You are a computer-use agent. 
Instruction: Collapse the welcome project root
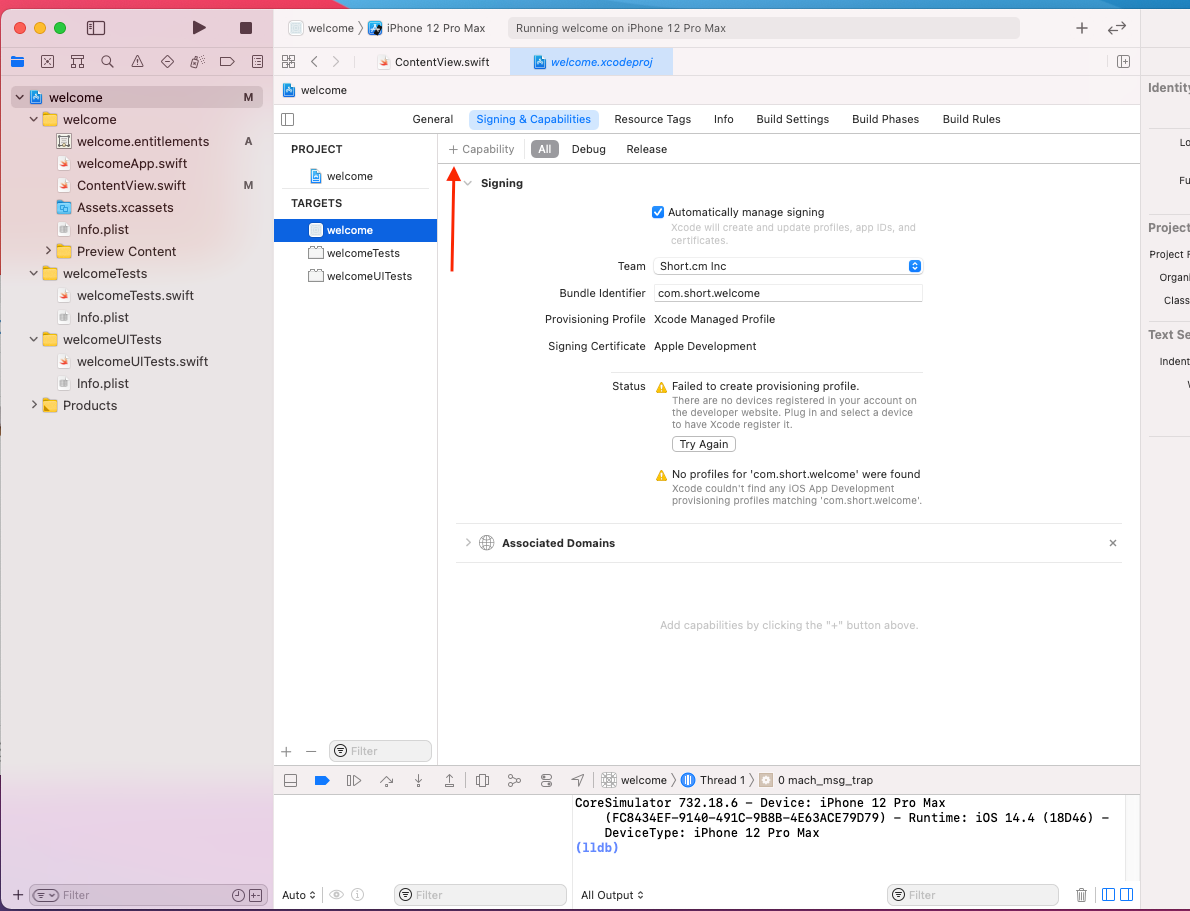click(20, 97)
